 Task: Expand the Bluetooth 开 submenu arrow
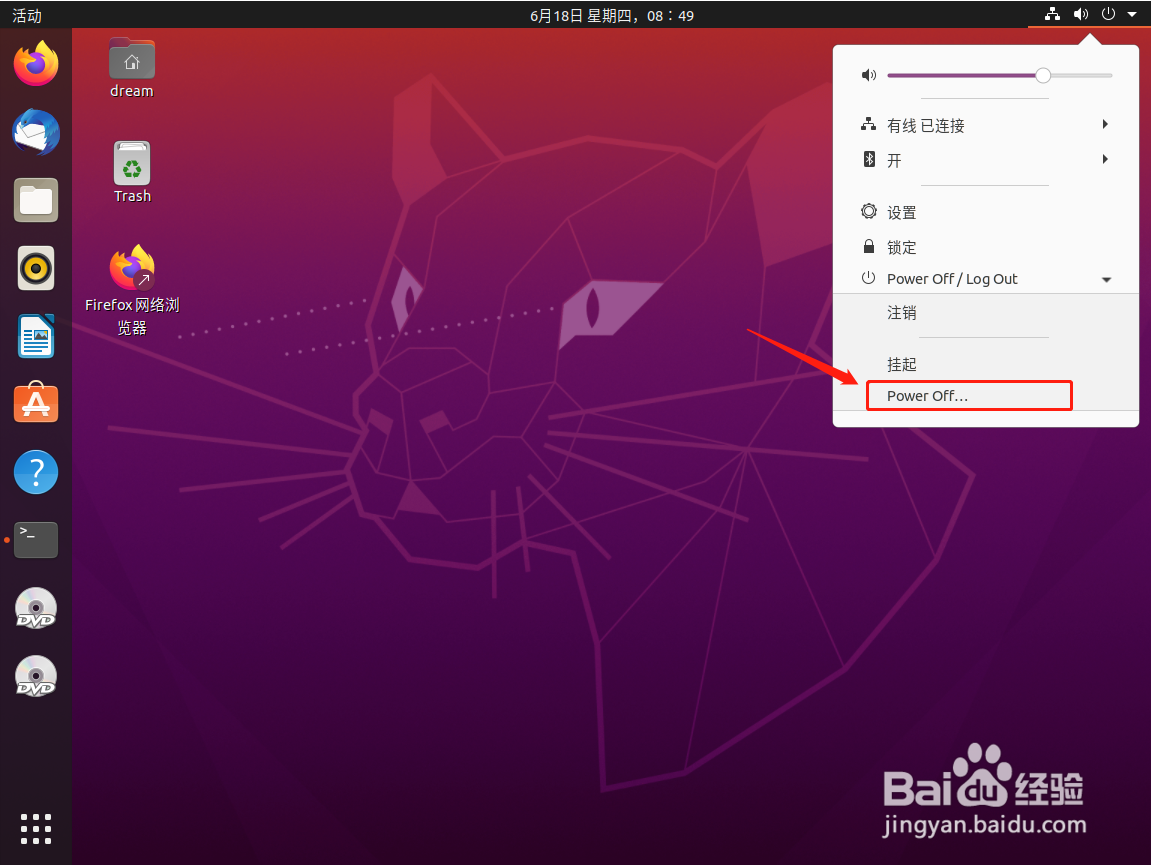pos(1105,159)
